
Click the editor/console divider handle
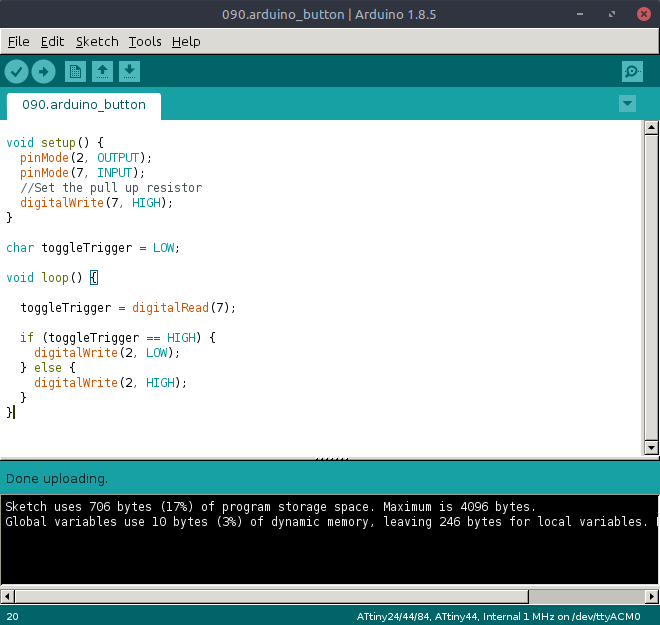(x=332, y=458)
